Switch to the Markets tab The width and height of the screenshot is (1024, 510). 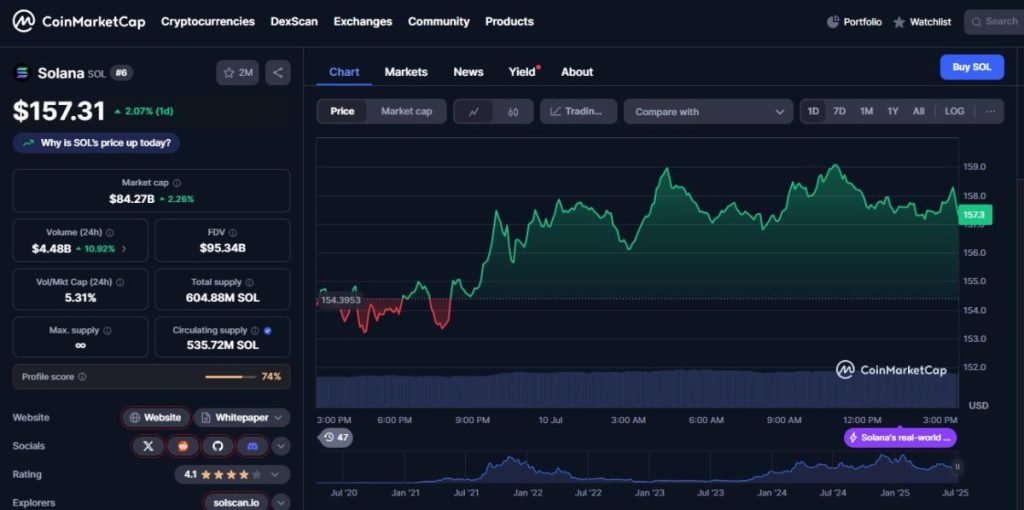406,72
